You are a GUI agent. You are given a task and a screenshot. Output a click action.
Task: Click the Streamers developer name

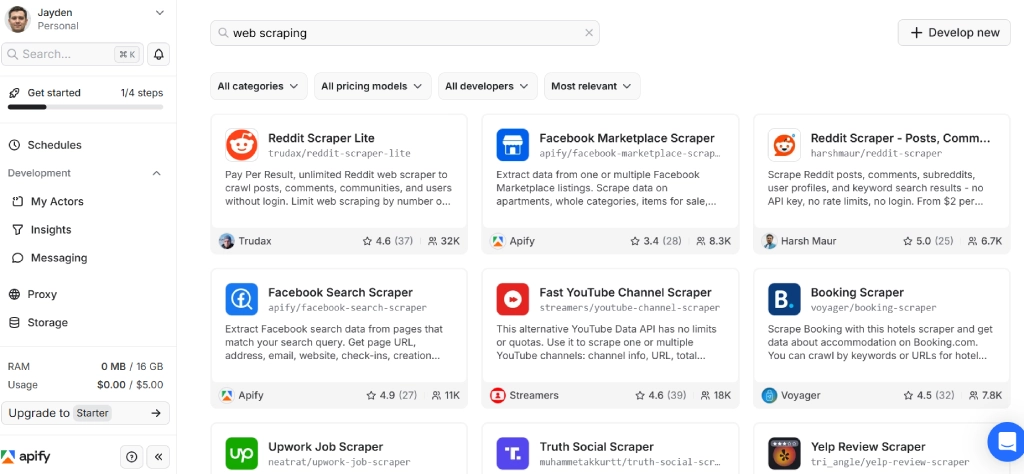point(534,395)
